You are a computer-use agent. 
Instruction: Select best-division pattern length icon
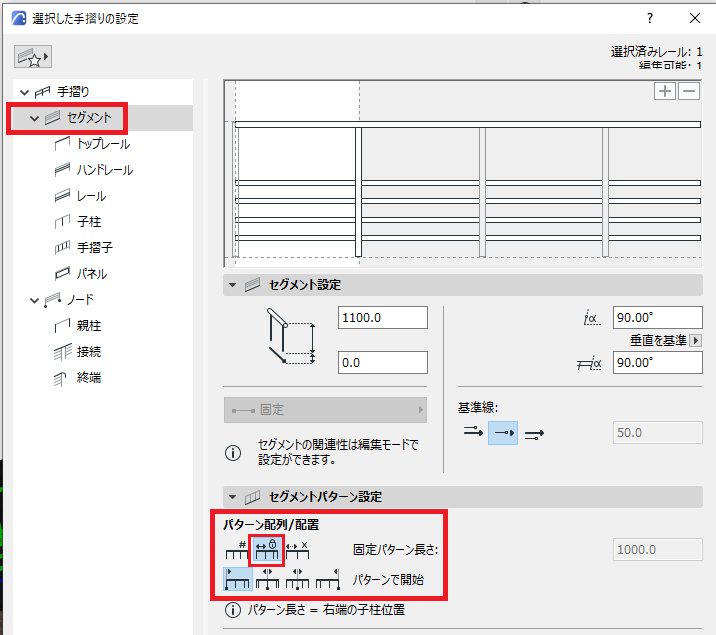[x=297, y=550]
